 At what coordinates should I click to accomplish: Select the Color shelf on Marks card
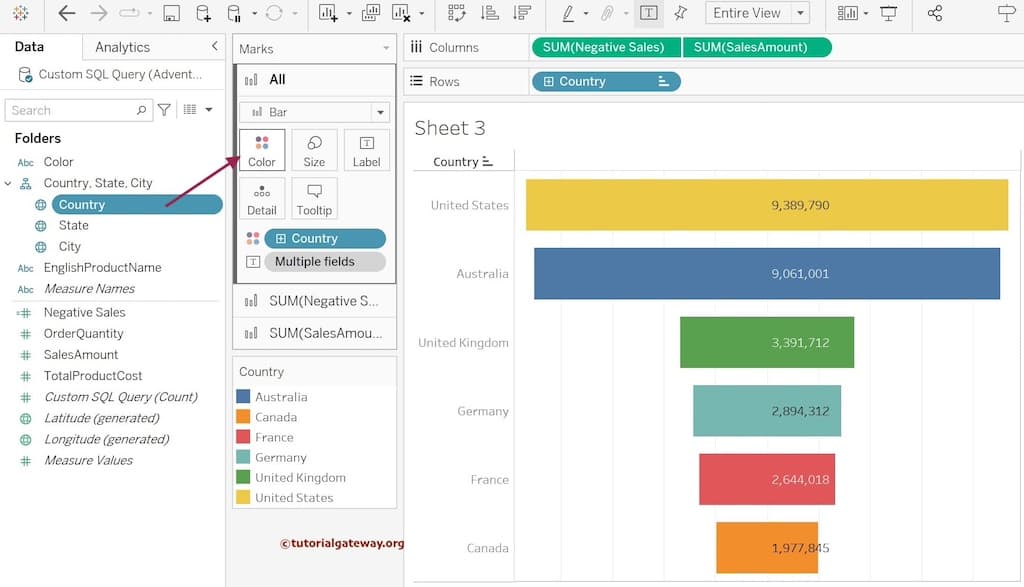(261, 149)
